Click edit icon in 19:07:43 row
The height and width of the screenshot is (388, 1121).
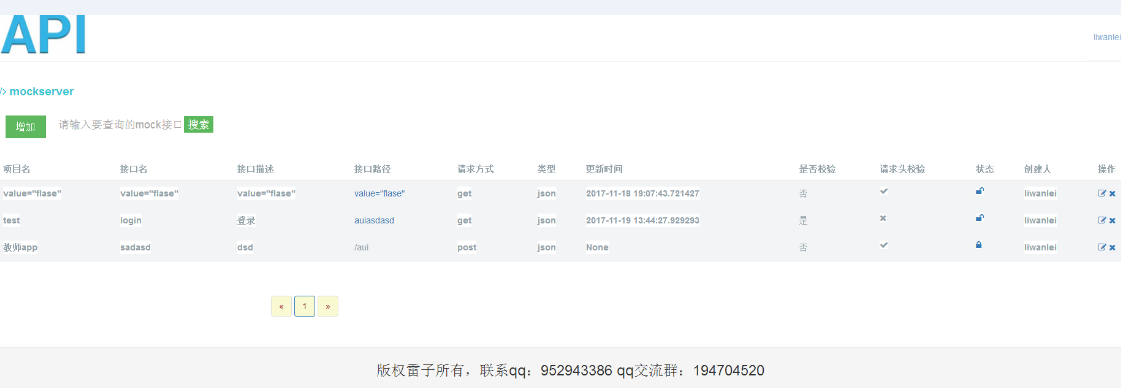1102,193
